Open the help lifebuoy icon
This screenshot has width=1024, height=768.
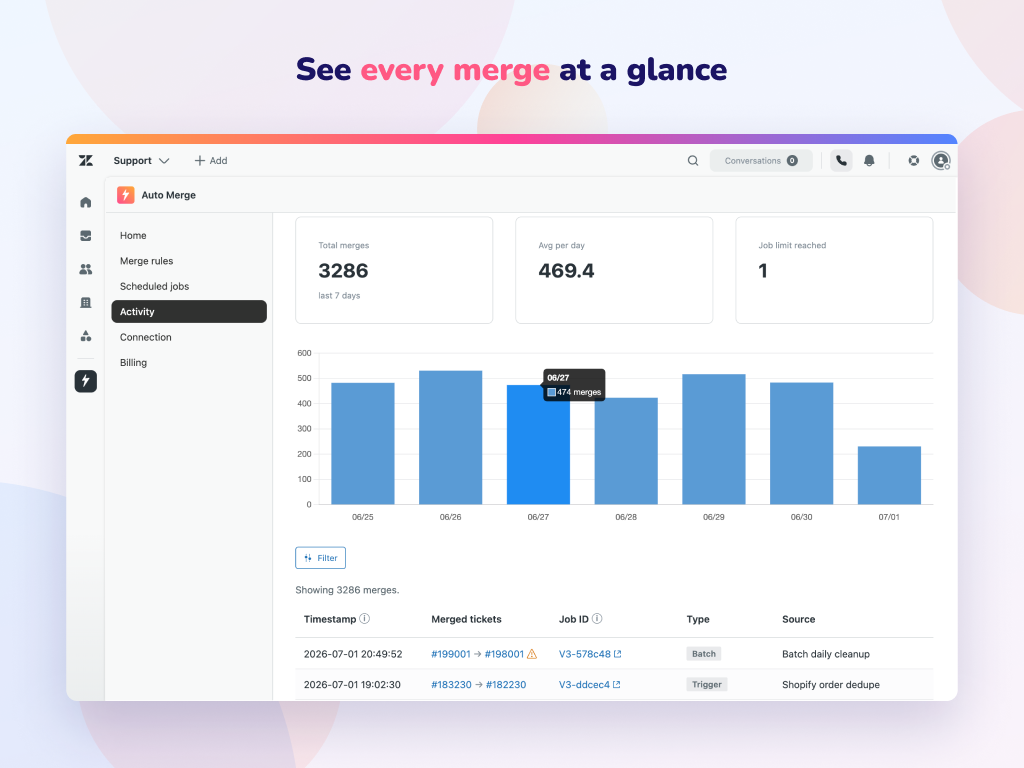tap(914, 161)
